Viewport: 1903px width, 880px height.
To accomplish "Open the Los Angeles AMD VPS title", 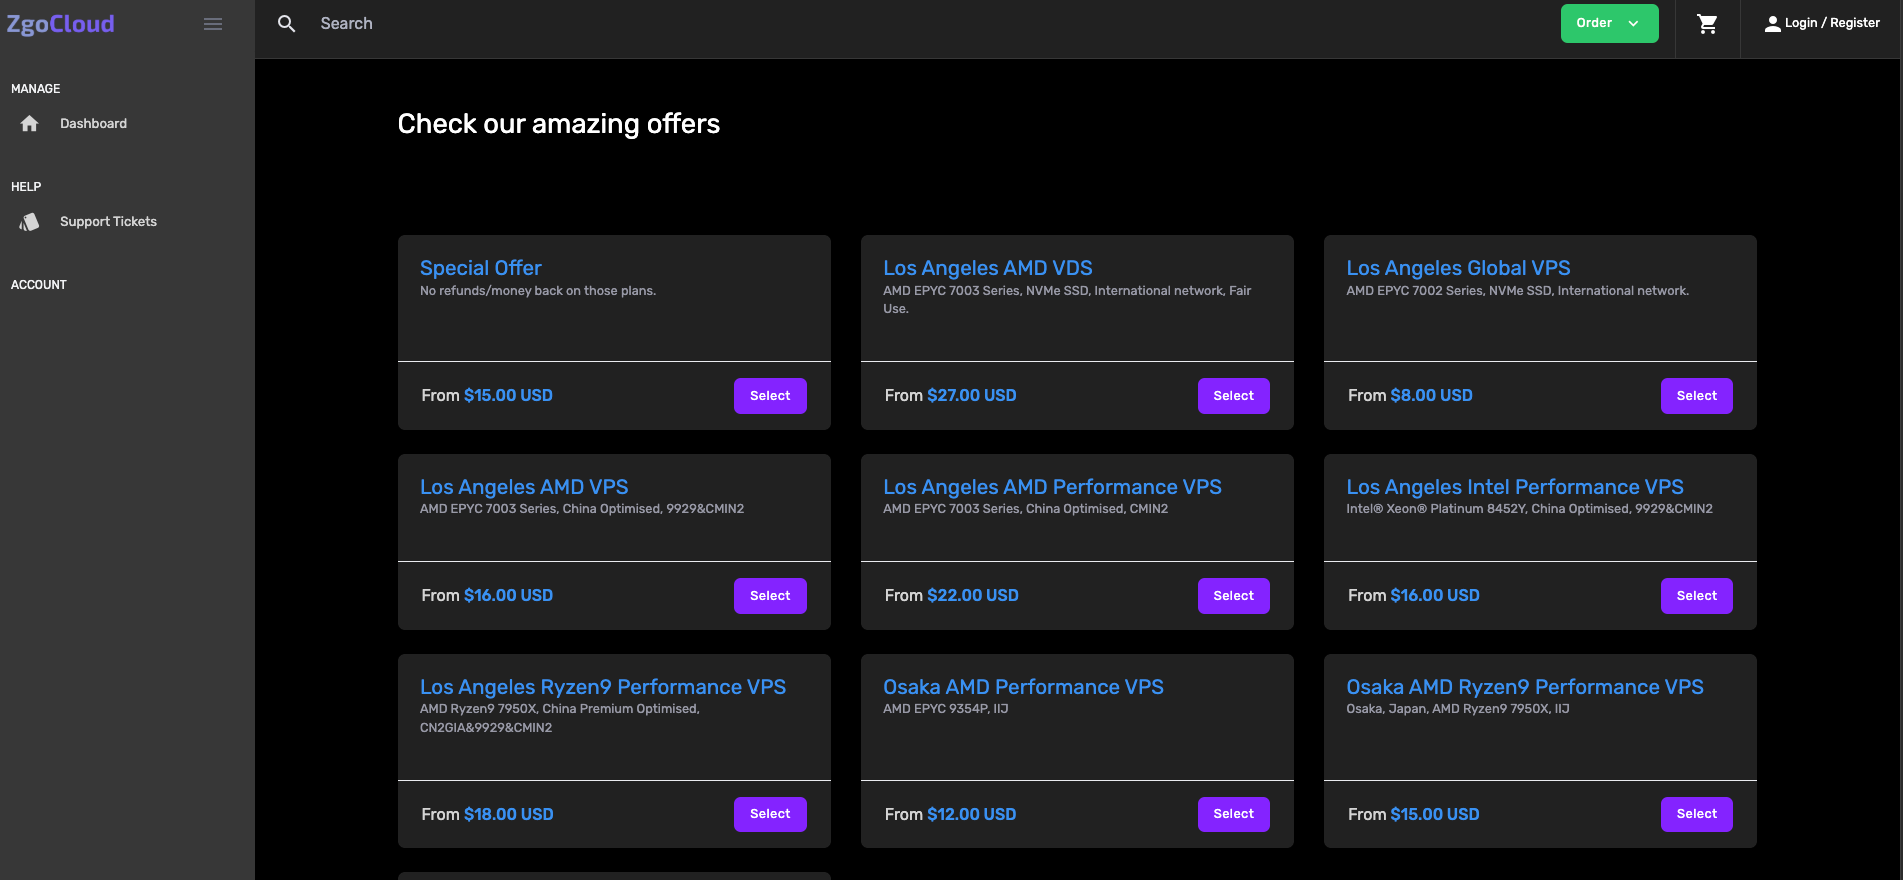I will click(x=524, y=487).
